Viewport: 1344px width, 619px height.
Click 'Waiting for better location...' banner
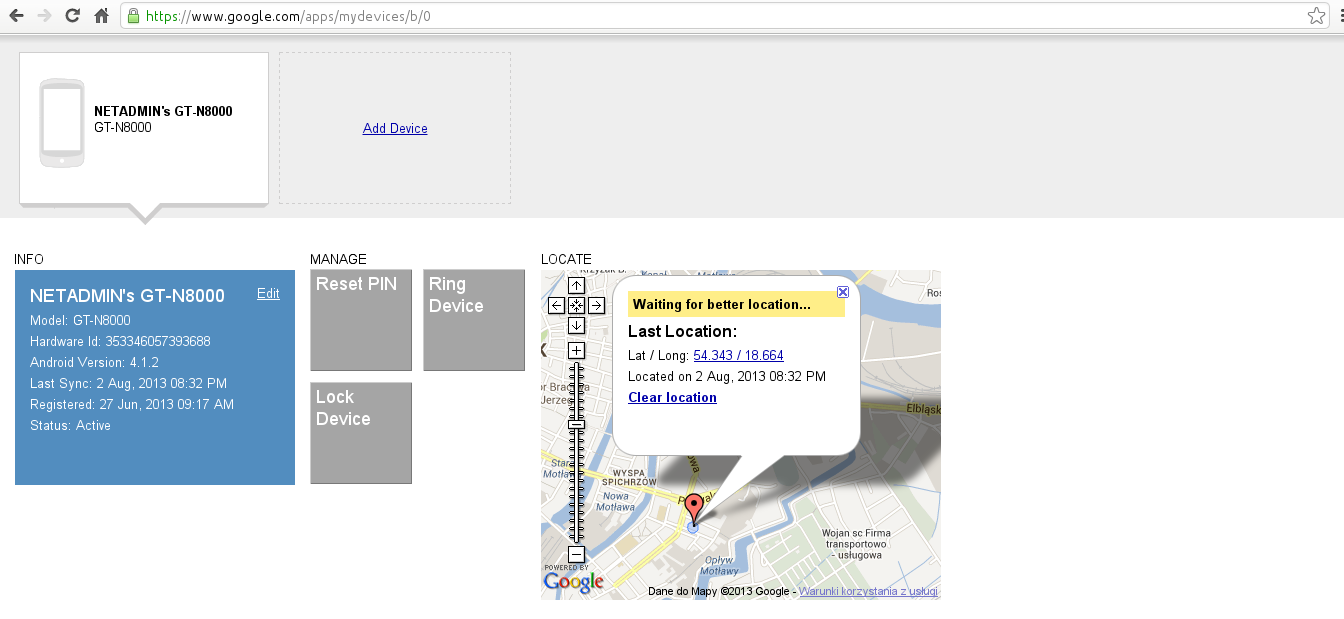coord(736,305)
